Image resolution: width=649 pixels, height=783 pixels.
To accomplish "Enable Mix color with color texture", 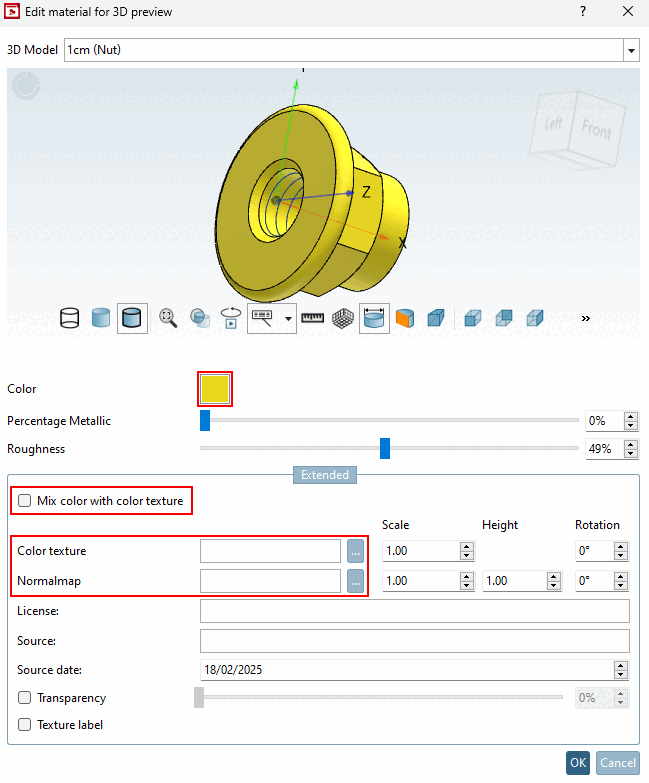I will [24, 500].
